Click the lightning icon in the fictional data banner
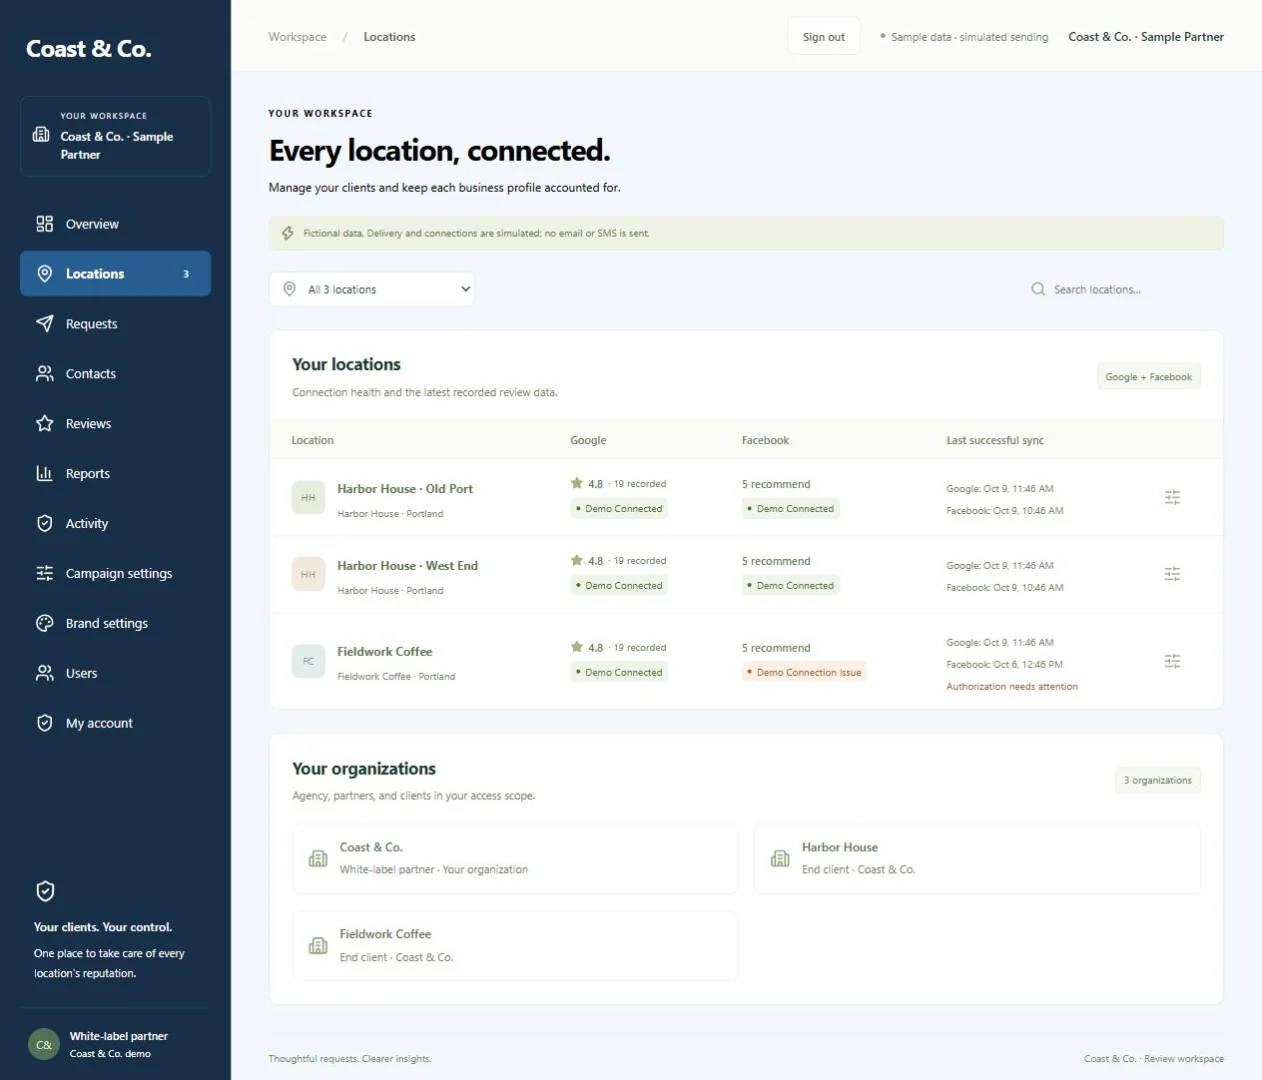The image size is (1262, 1080). [x=287, y=234]
